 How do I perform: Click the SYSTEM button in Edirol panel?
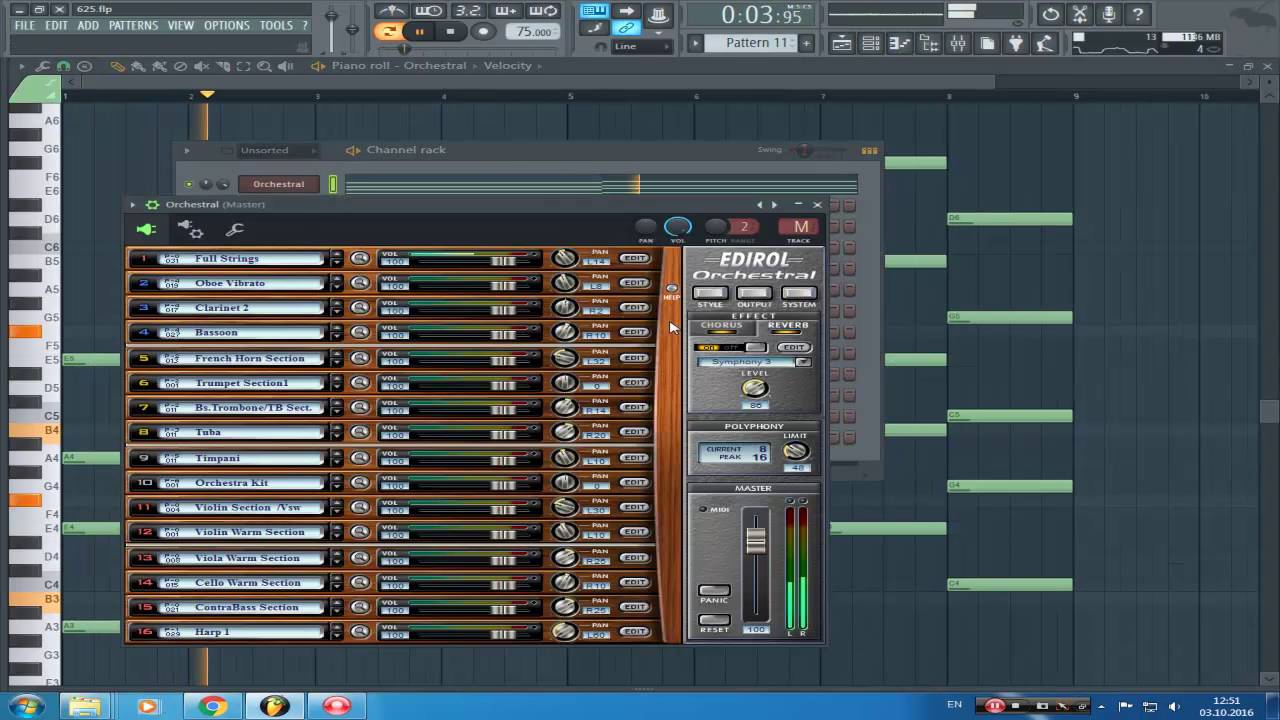(x=798, y=294)
